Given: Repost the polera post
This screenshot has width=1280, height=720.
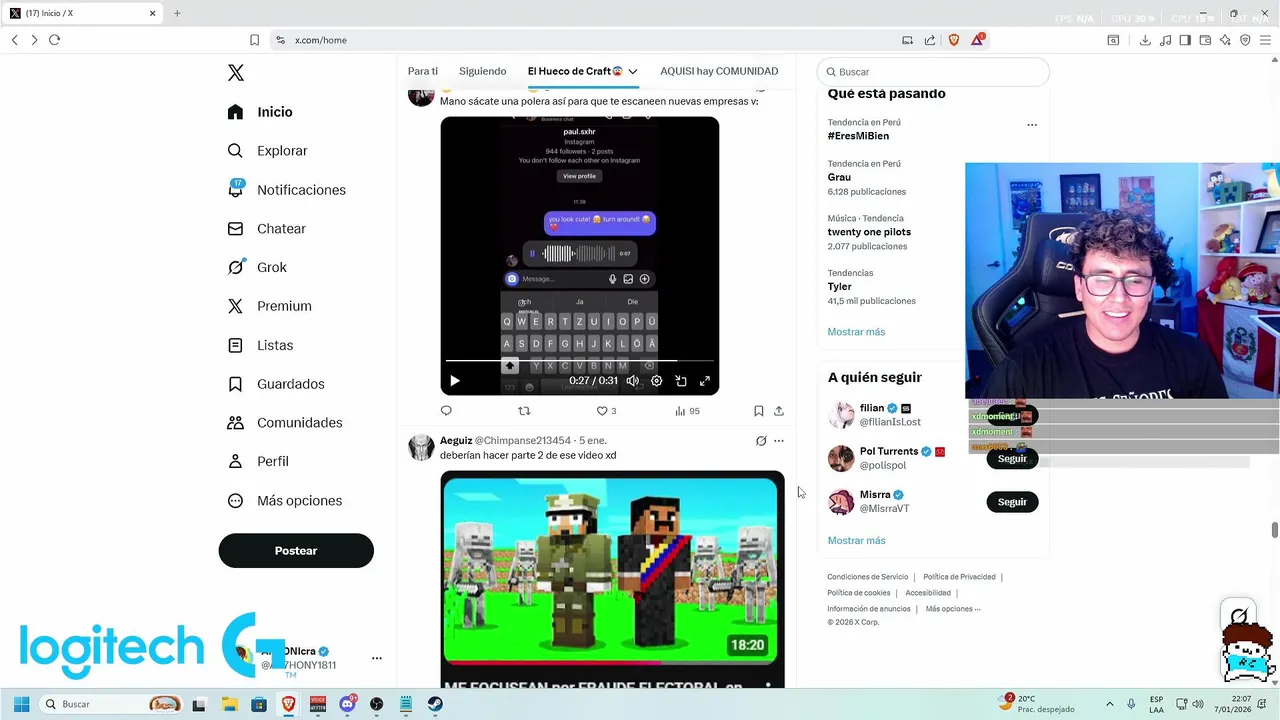Looking at the screenshot, I should [524, 411].
